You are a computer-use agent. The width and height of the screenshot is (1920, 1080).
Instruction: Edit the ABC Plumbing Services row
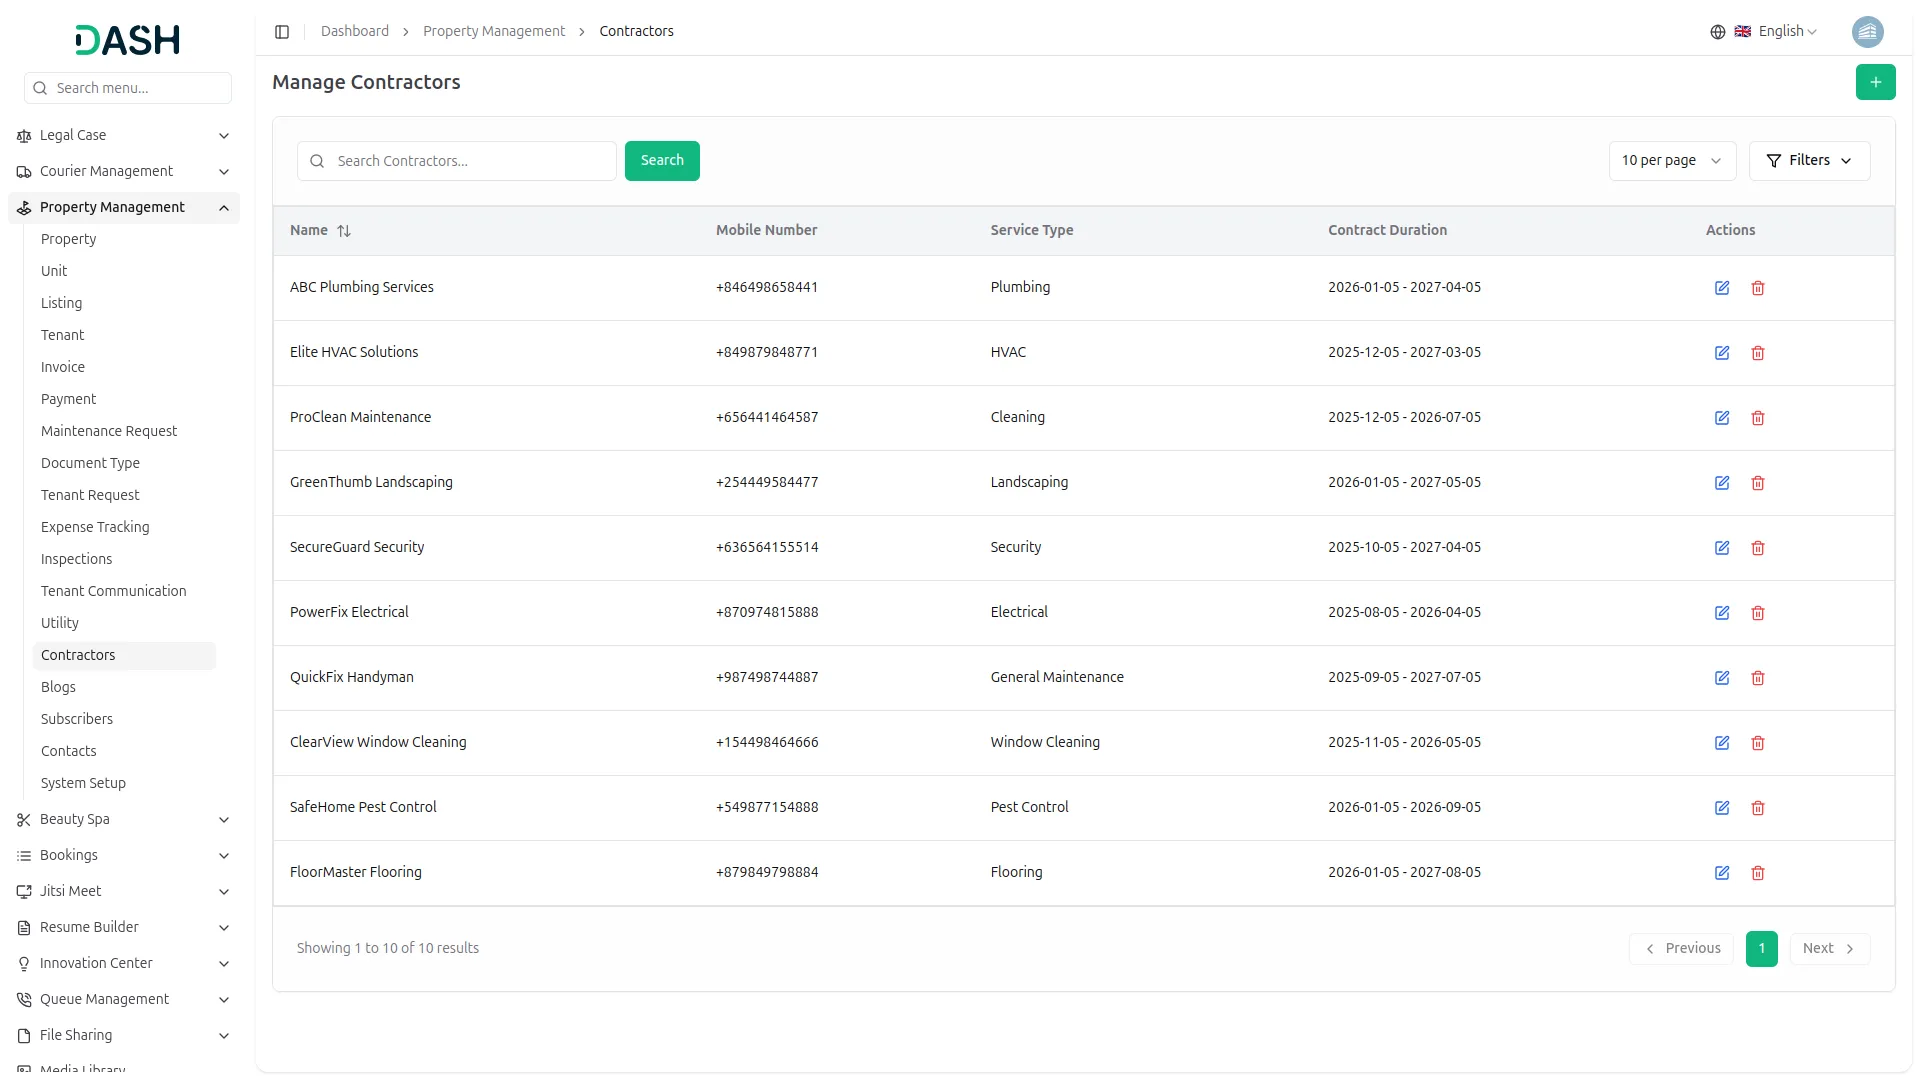pos(1722,288)
